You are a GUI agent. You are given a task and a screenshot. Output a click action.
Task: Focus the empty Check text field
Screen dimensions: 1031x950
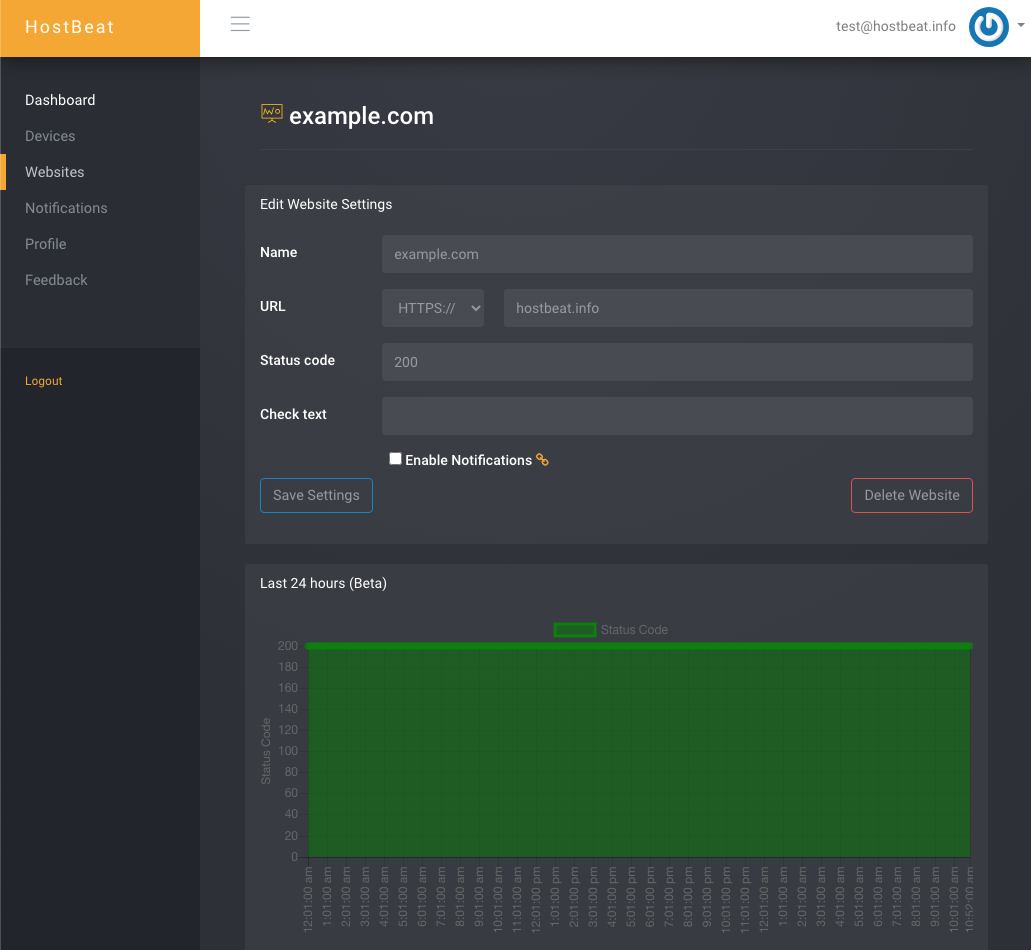(677, 416)
